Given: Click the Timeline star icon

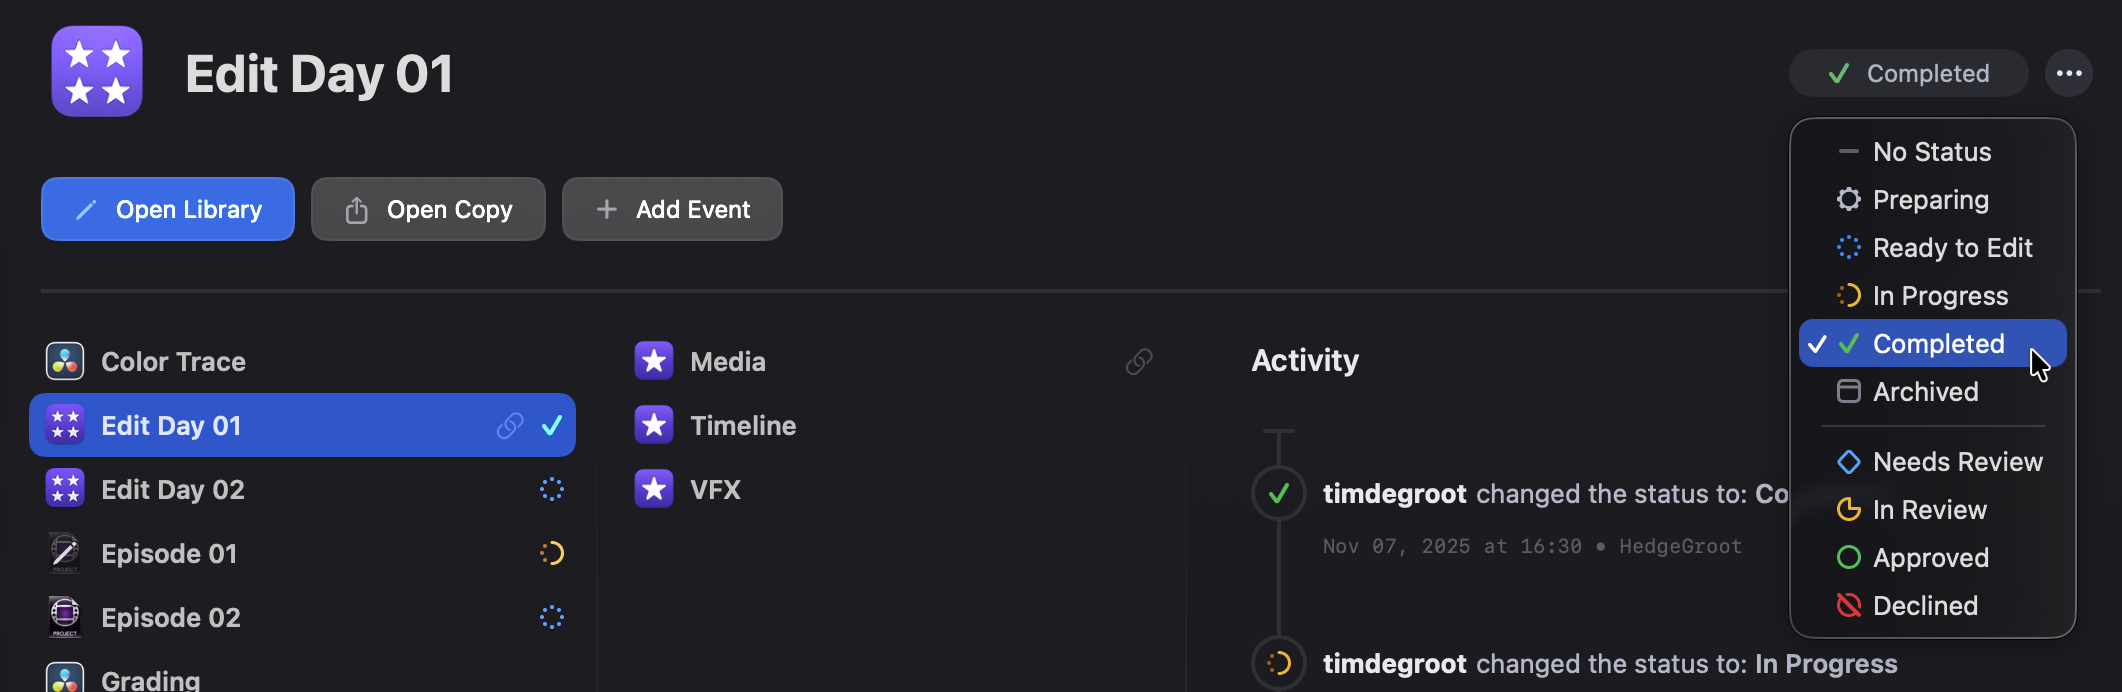Looking at the screenshot, I should [x=654, y=426].
